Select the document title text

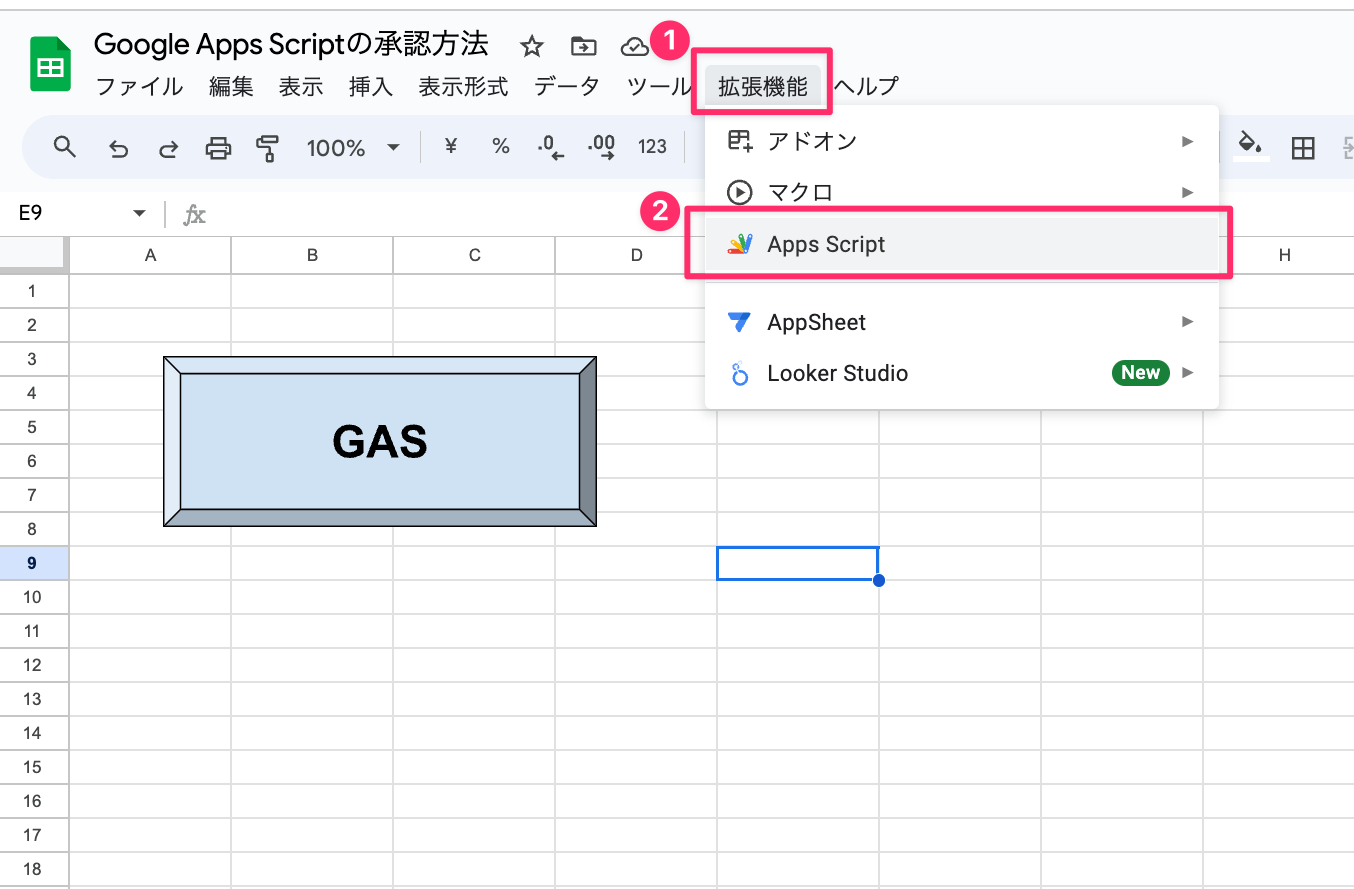point(291,44)
